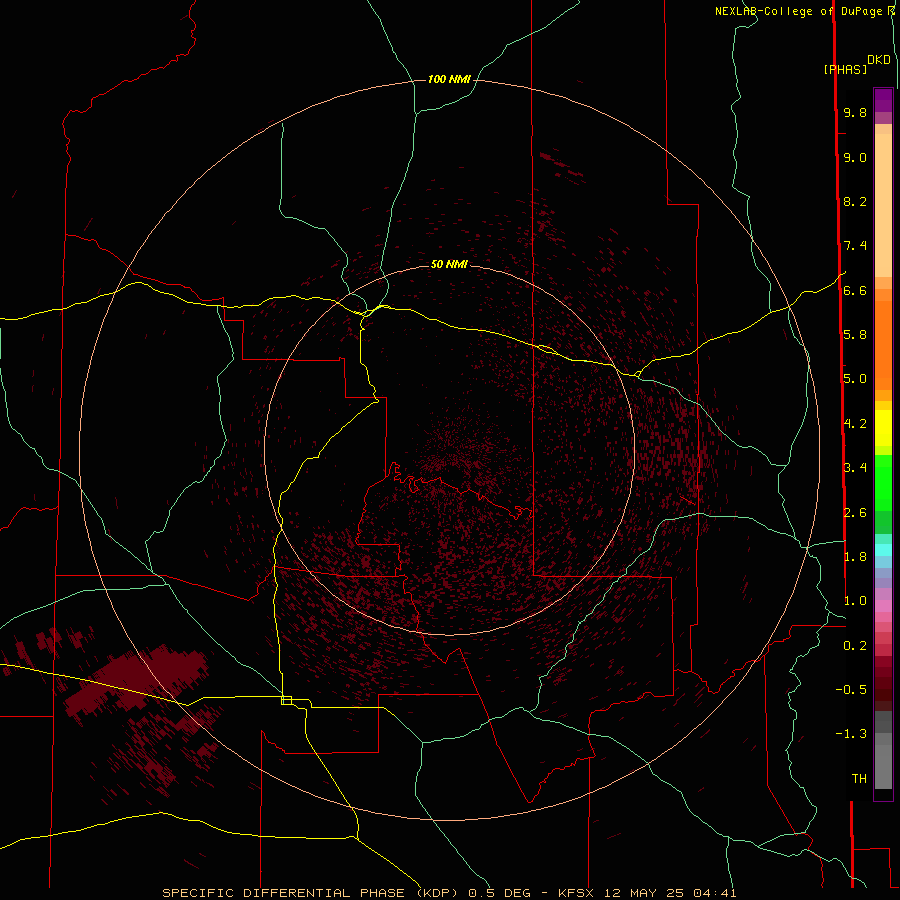
Task: Click the 7.4 scale value
Action: point(855,246)
